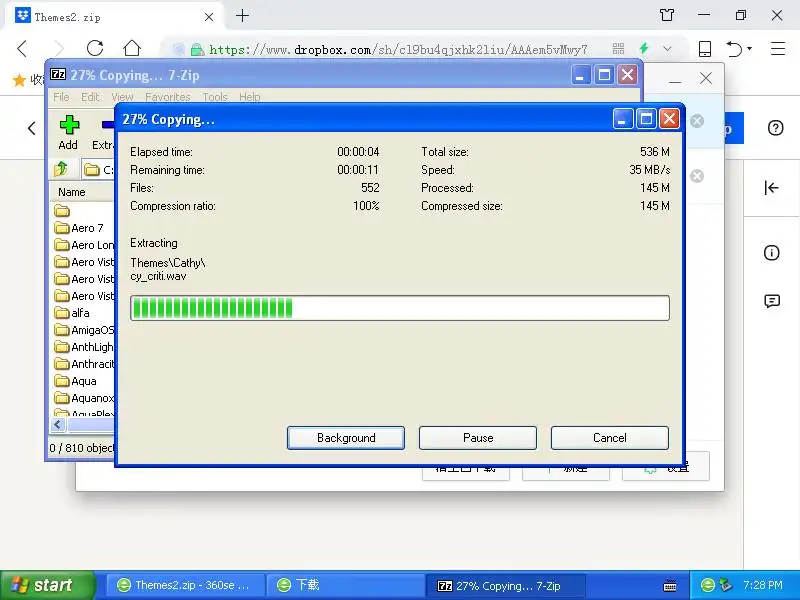The width and height of the screenshot is (800, 600).
Task: Close the download manager window
Action: click(706, 78)
